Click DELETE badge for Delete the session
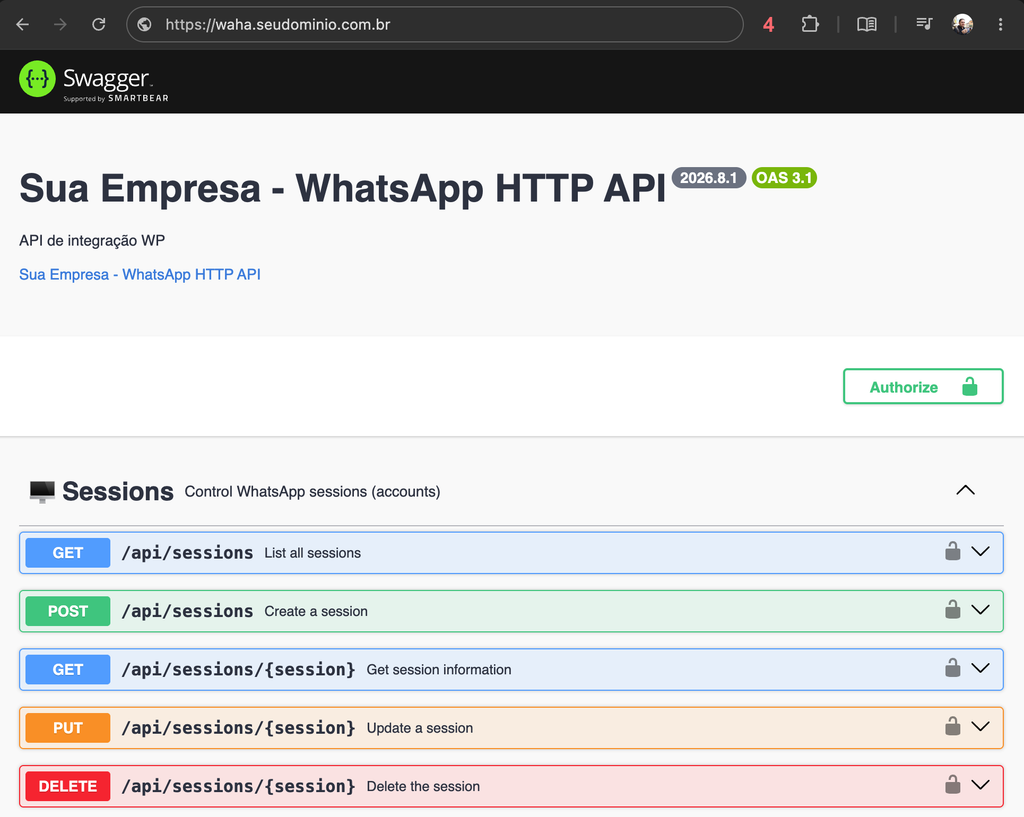 68,786
